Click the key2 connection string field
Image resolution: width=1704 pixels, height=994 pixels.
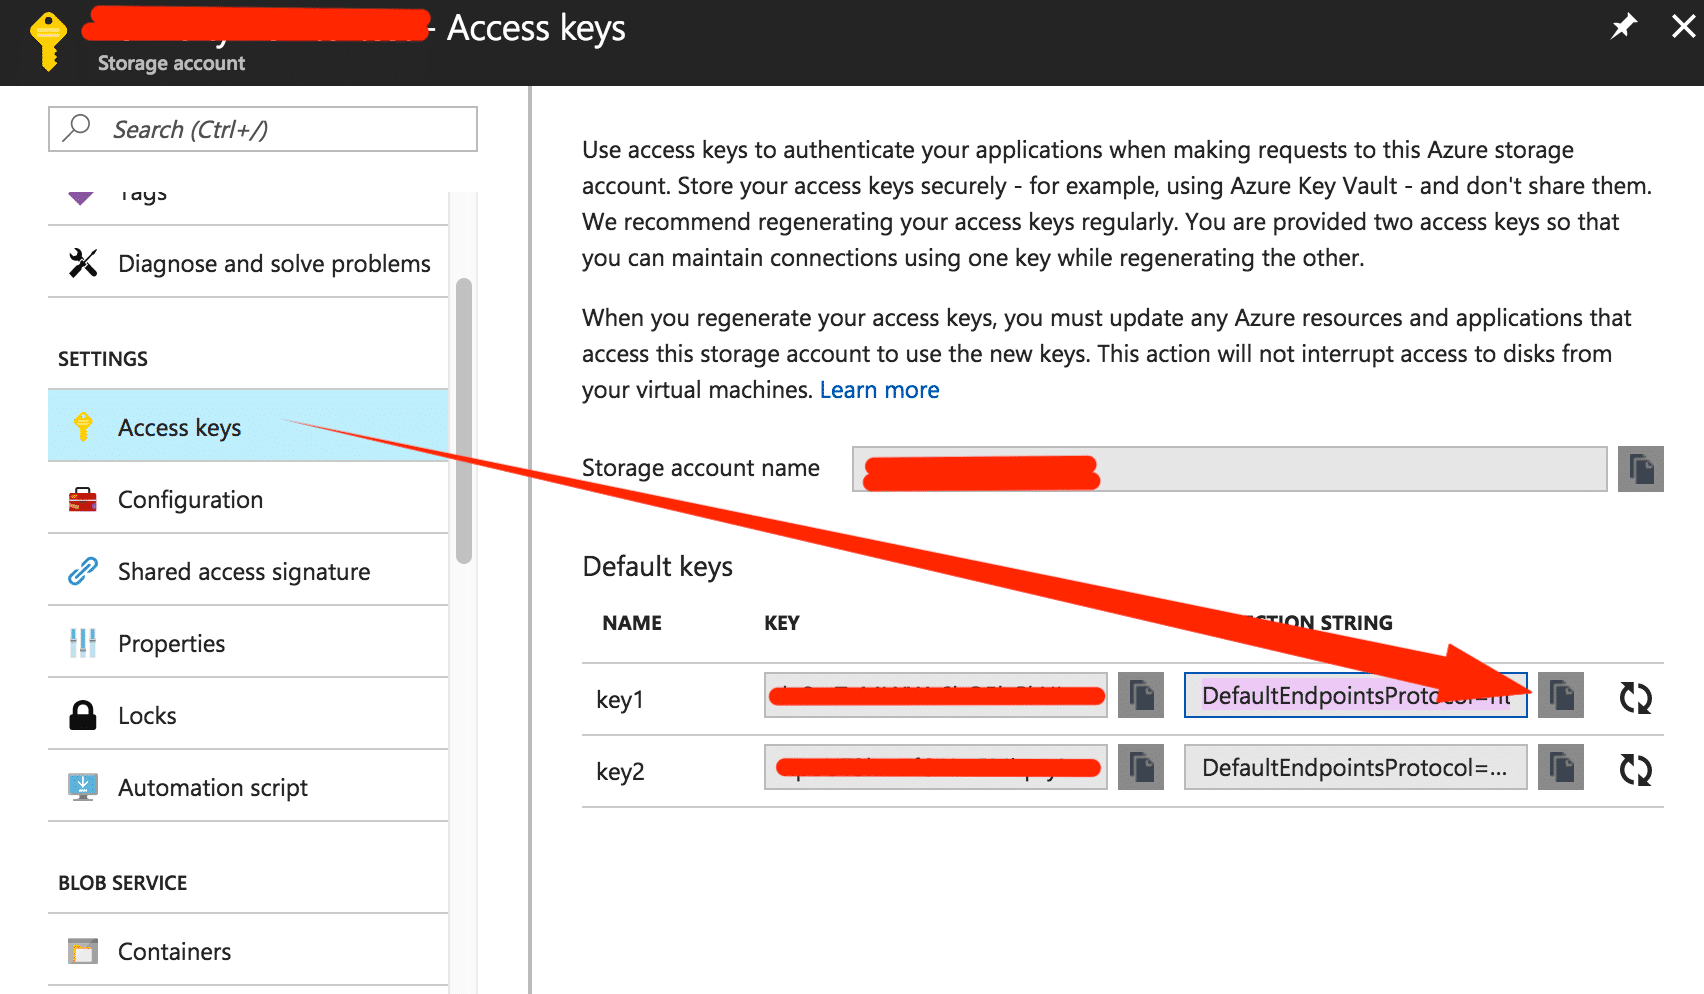tap(1355, 767)
